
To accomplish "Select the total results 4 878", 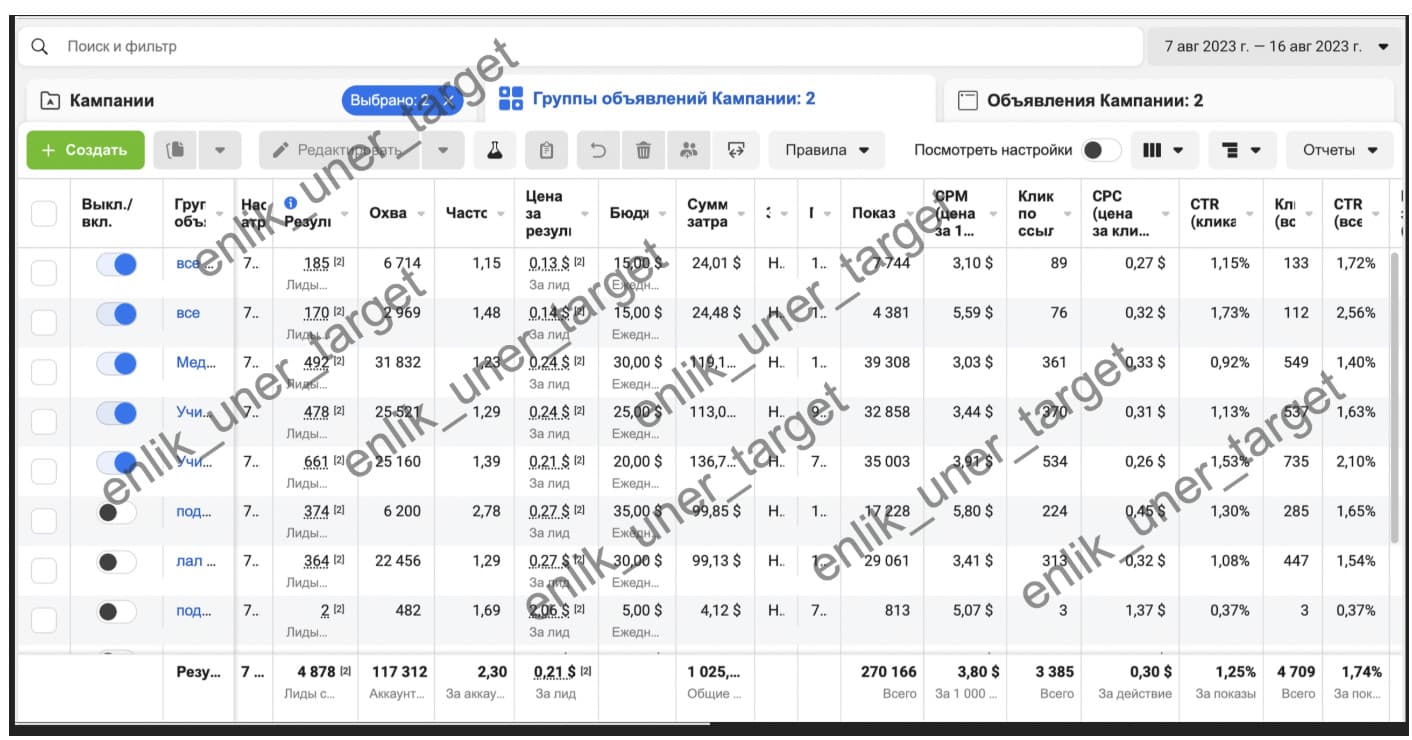I will click(x=316, y=672).
